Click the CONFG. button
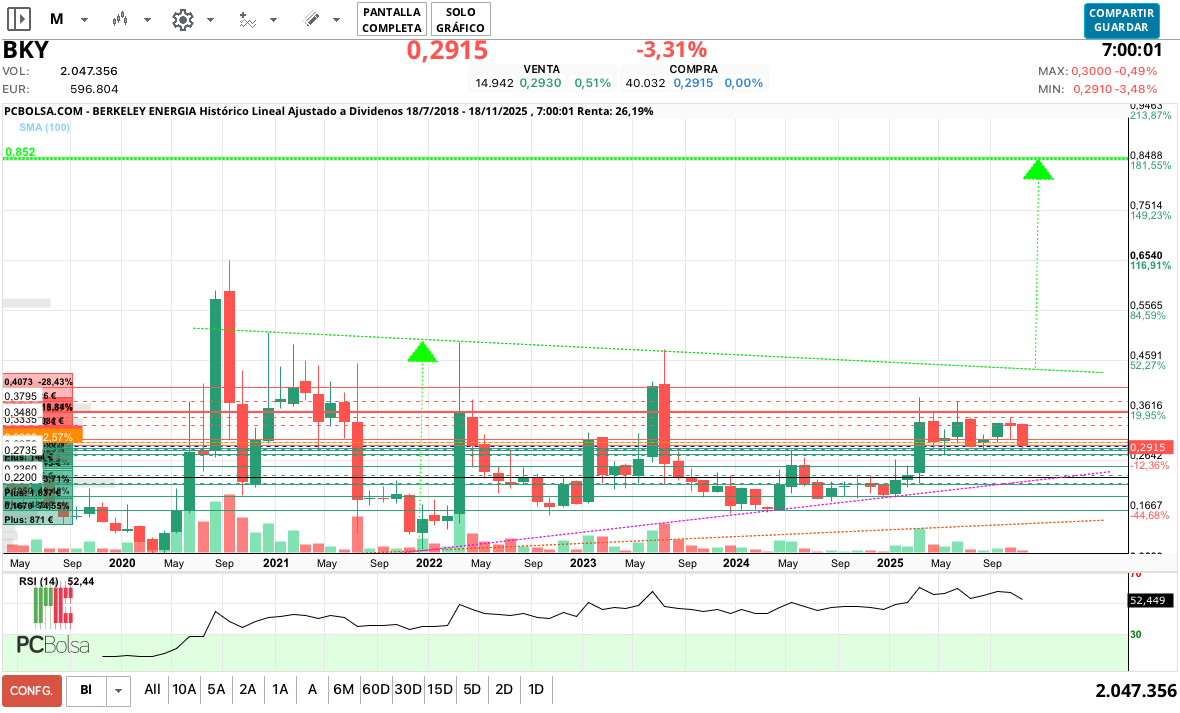Screen dimensions: 1180x713 pyautogui.click(x=31, y=690)
